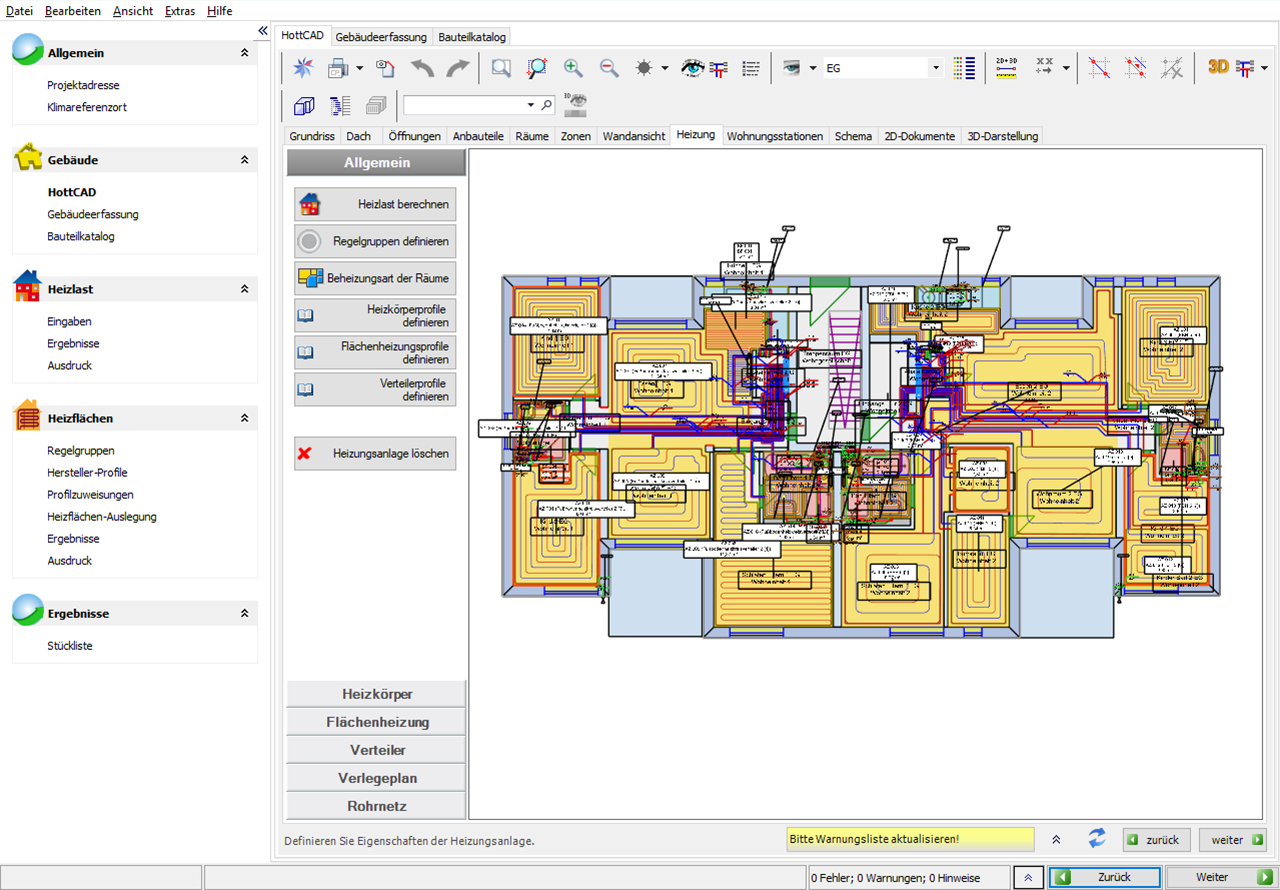1280x890 pixels.
Task: Switch to the Wohnungsstationen tab
Action: click(x=775, y=136)
